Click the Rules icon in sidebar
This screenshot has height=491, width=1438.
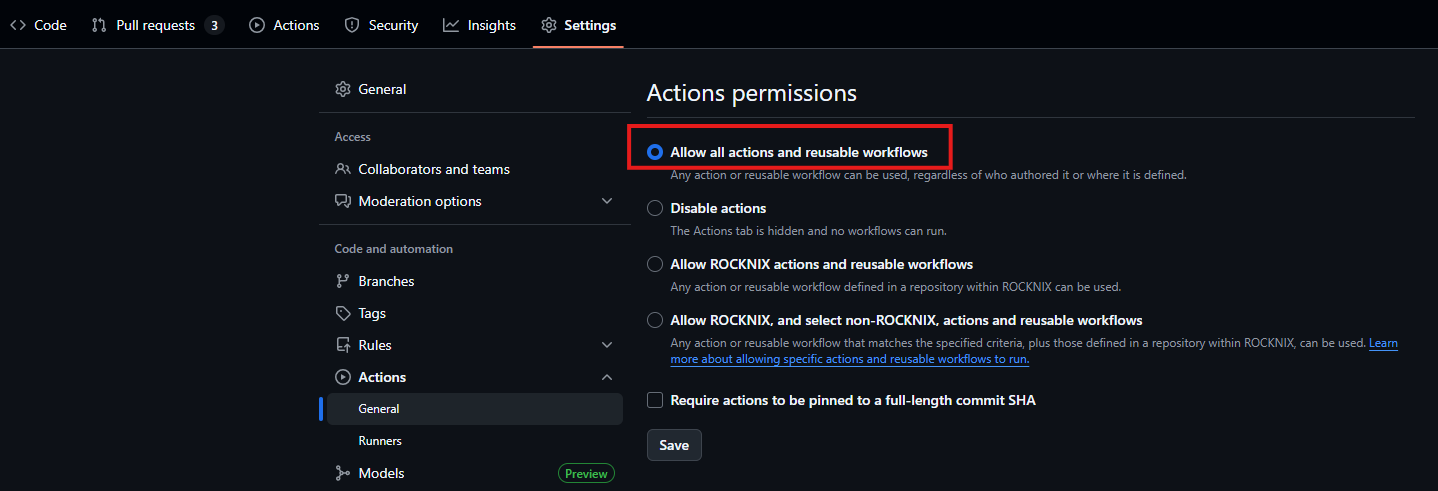(x=343, y=345)
